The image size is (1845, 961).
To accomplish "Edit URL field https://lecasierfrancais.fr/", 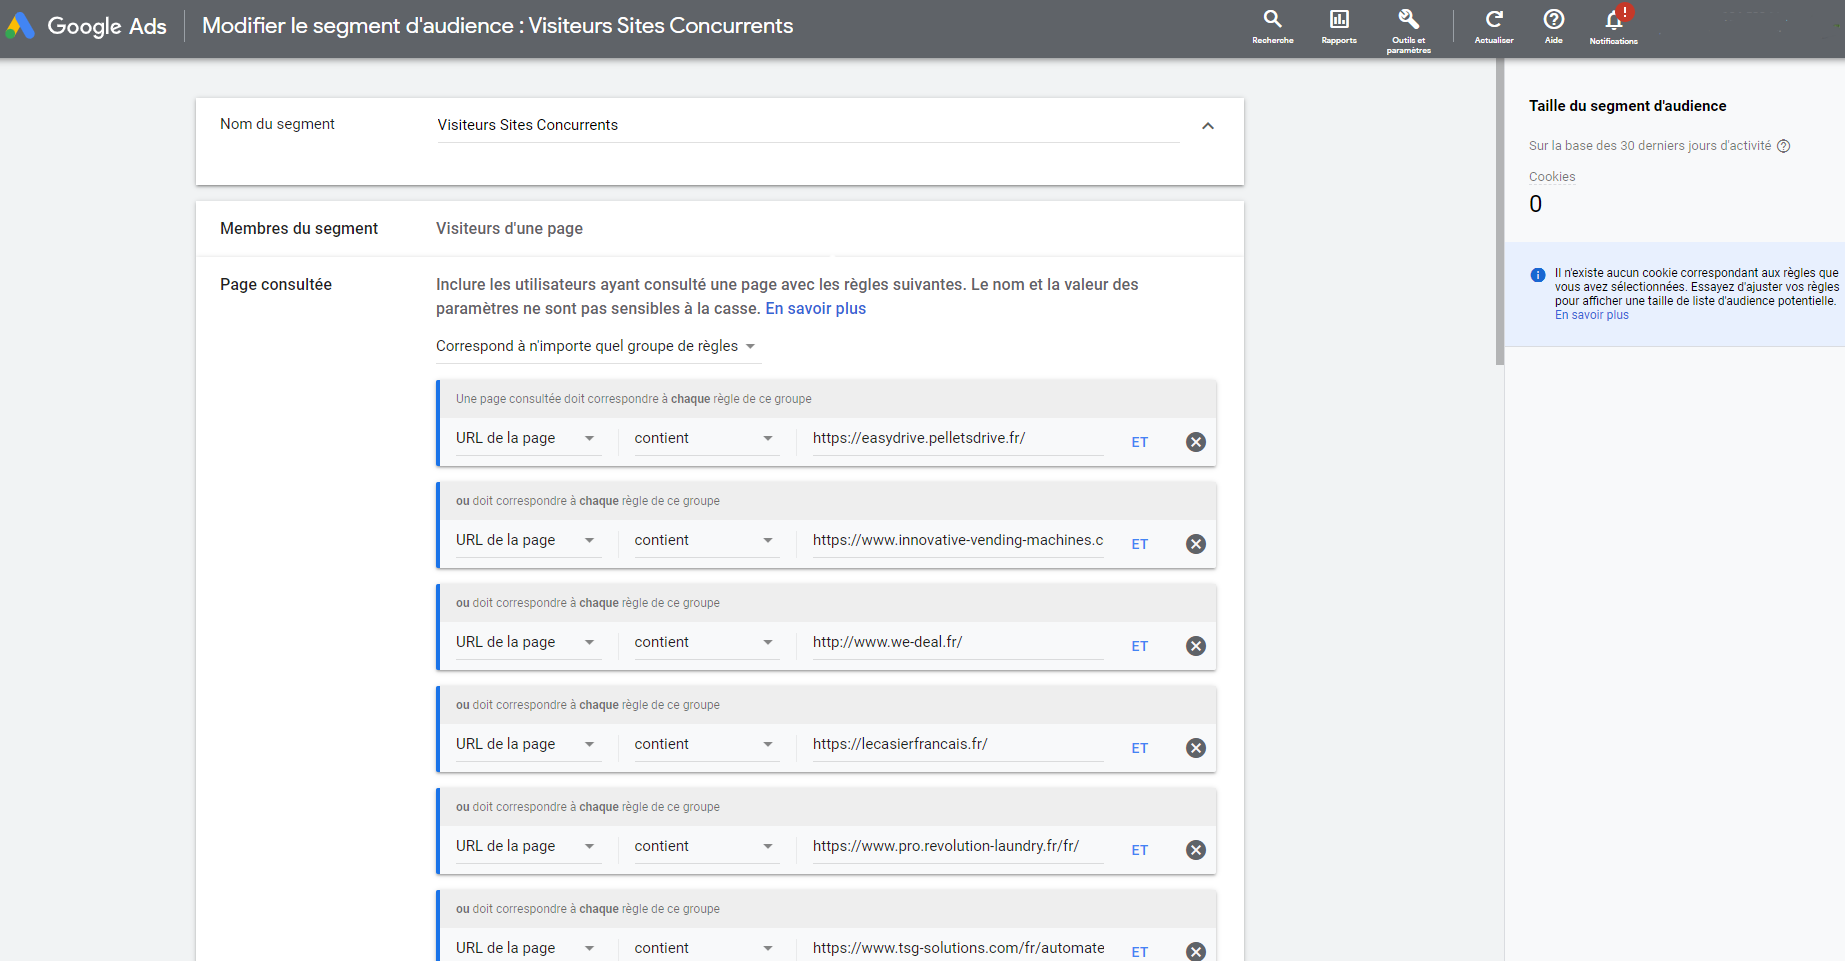I will pos(958,744).
